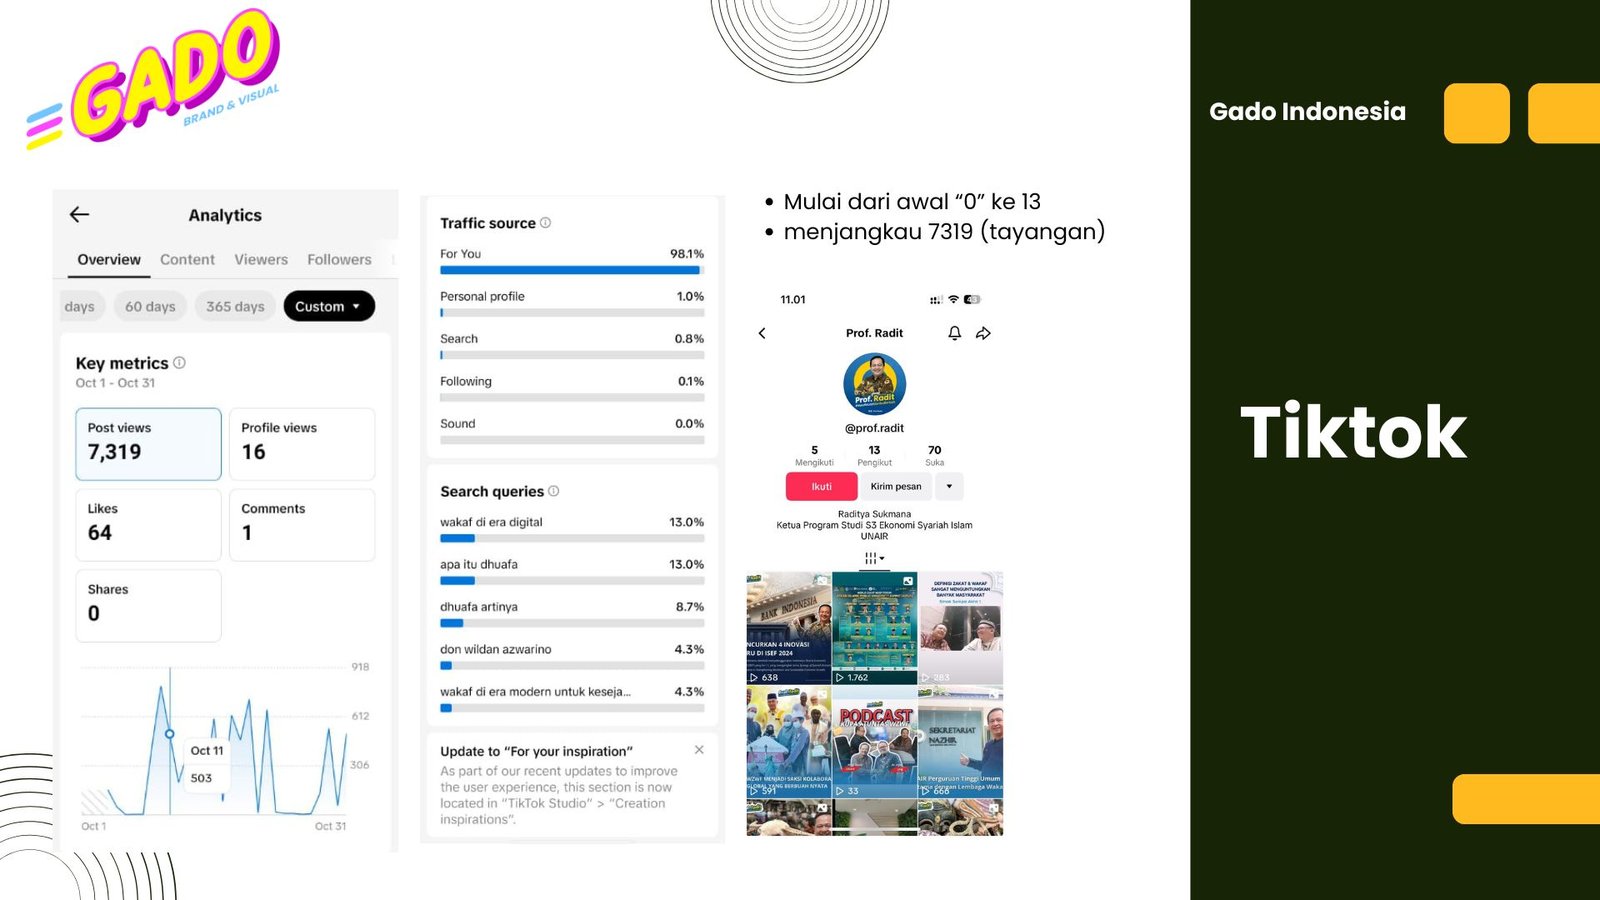This screenshot has width=1600, height=900.
Task: Click the Key metrics info icon
Action: click(180, 363)
